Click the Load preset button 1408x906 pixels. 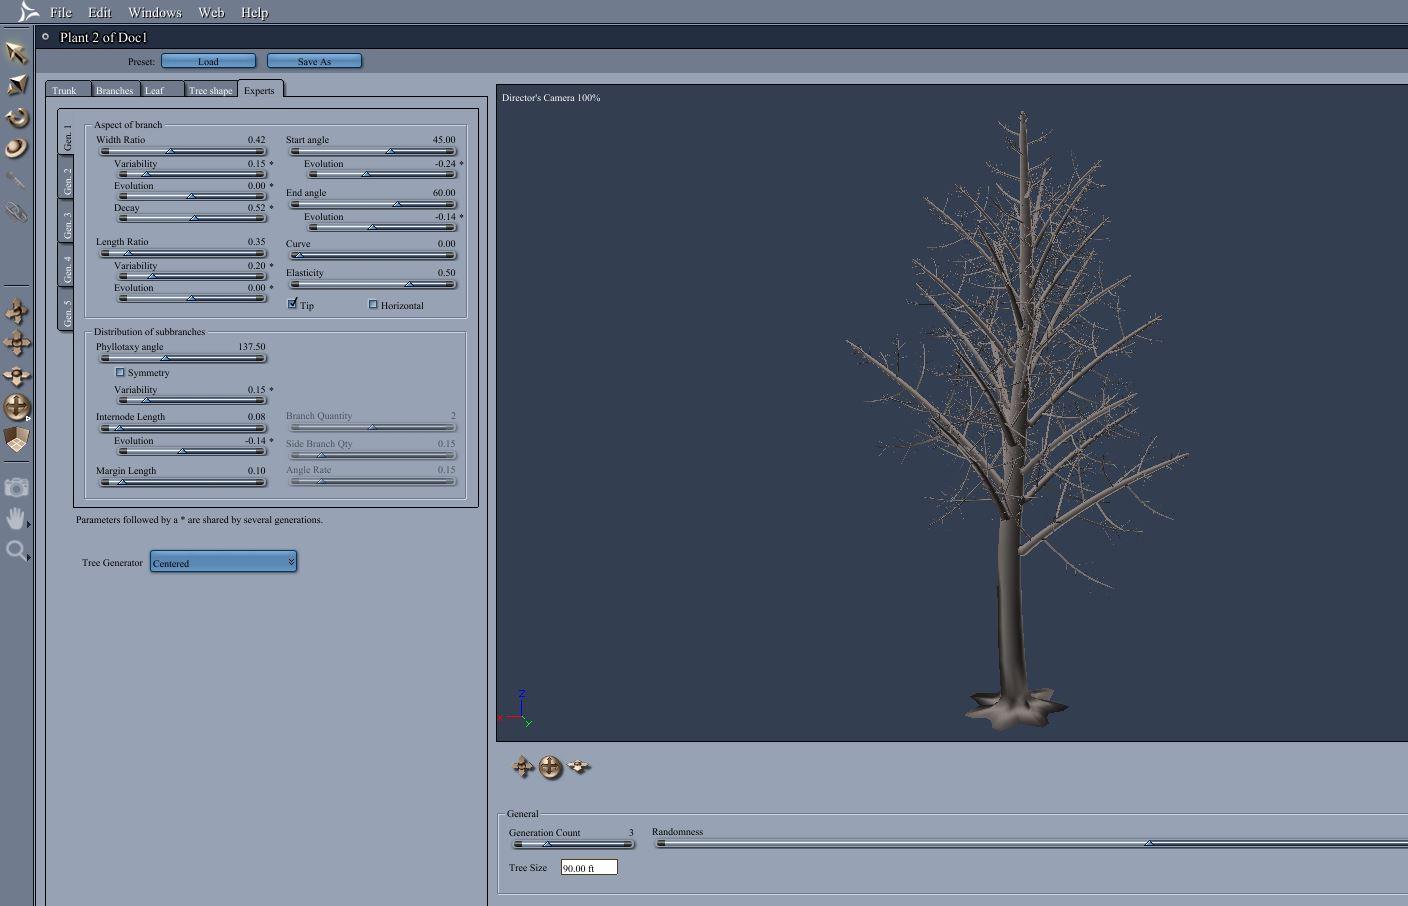pos(208,61)
